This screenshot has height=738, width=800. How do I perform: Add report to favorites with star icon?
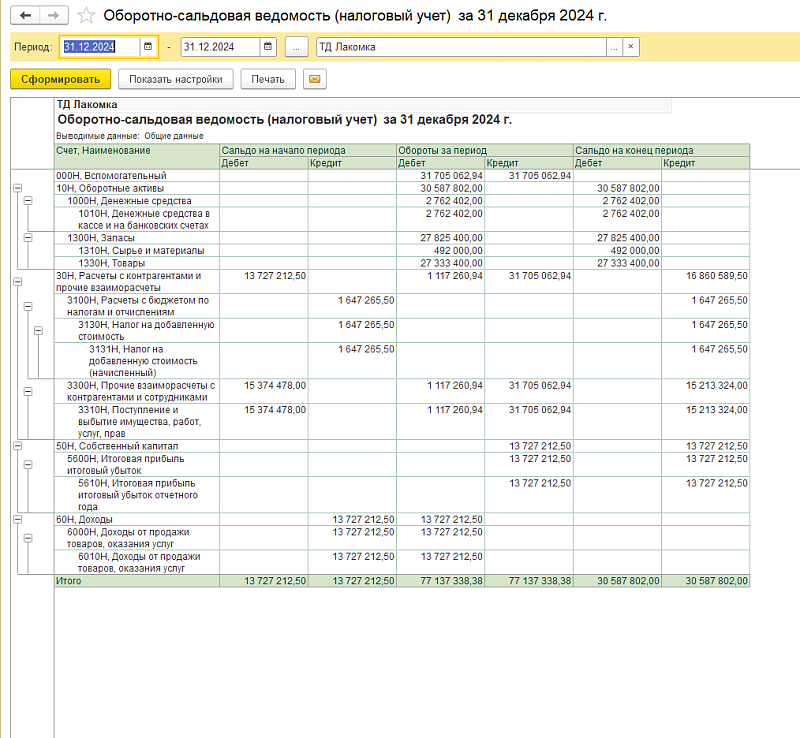pos(87,16)
